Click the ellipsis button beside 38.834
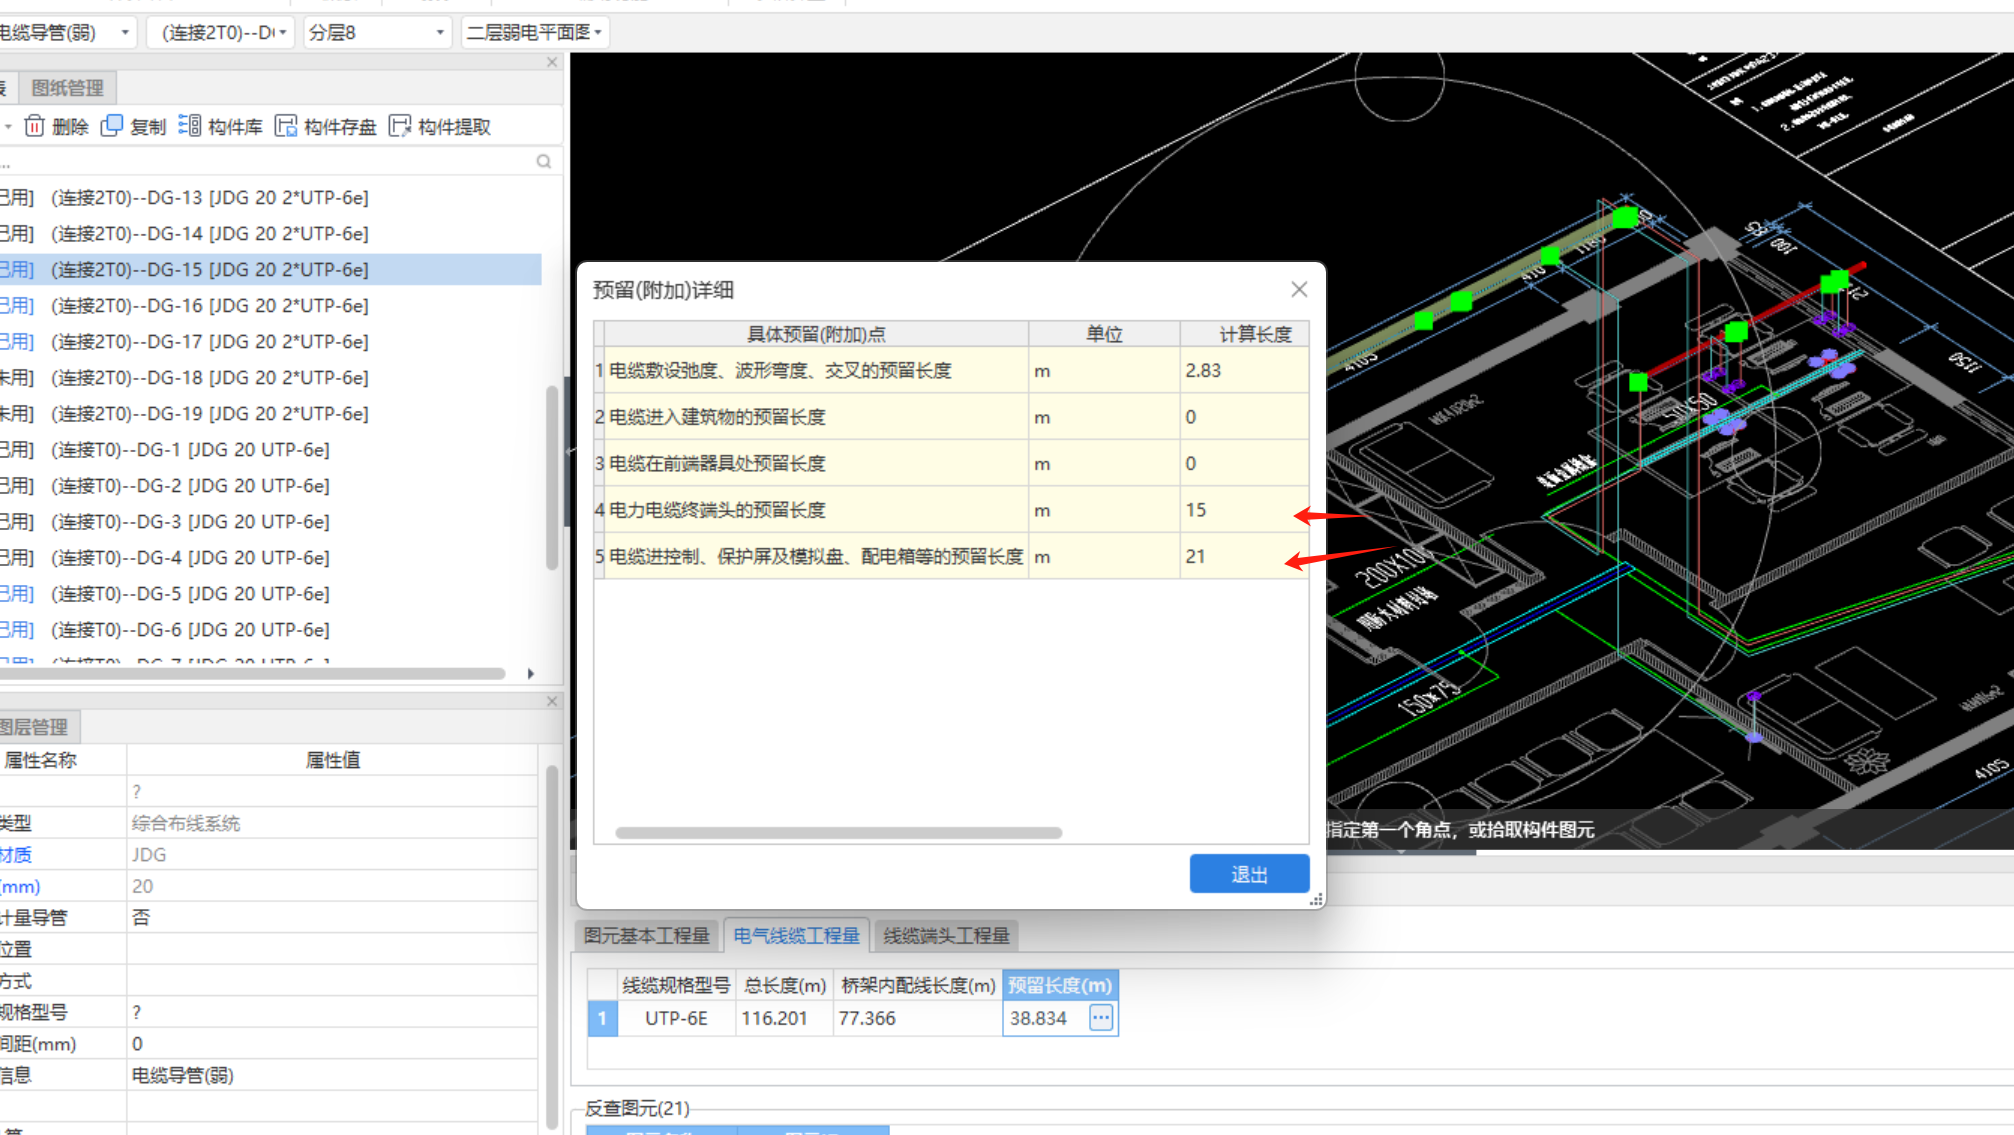2014x1135 pixels. tap(1101, 1018)
